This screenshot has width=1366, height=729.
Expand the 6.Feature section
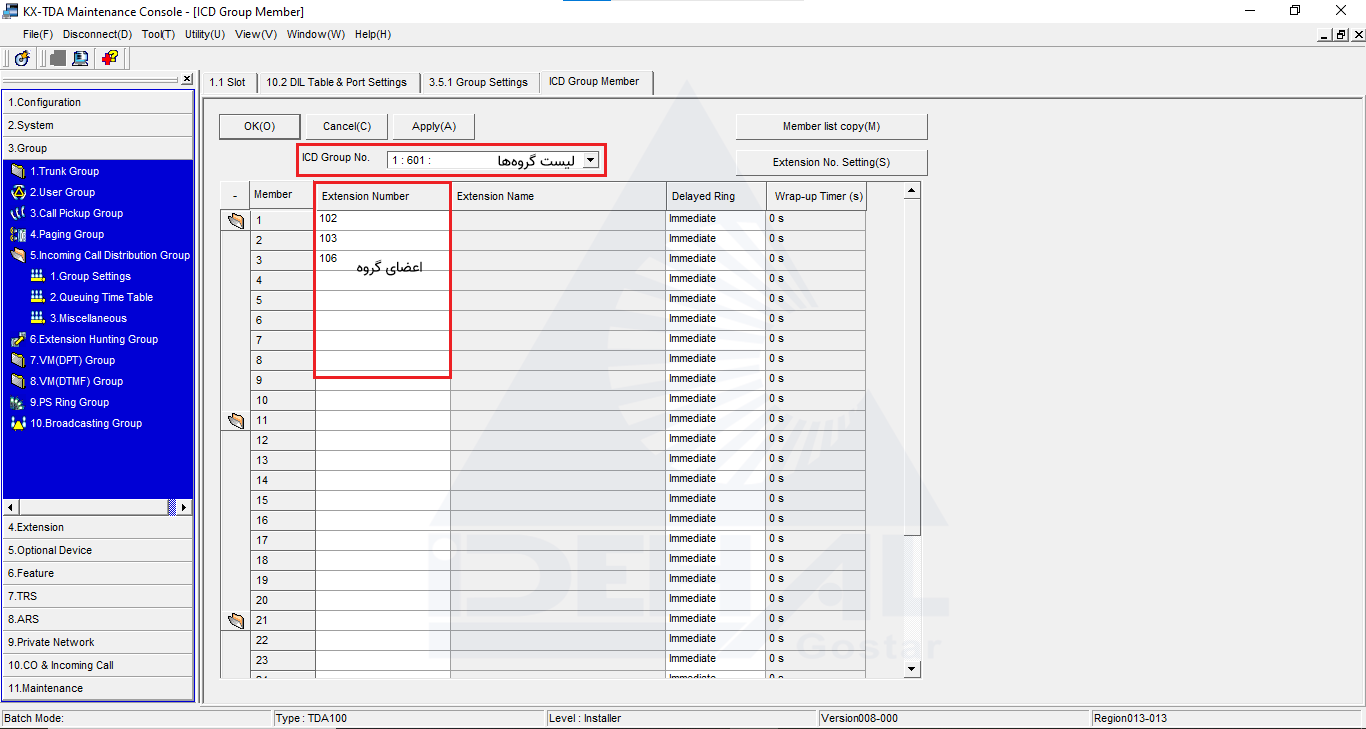98,573
